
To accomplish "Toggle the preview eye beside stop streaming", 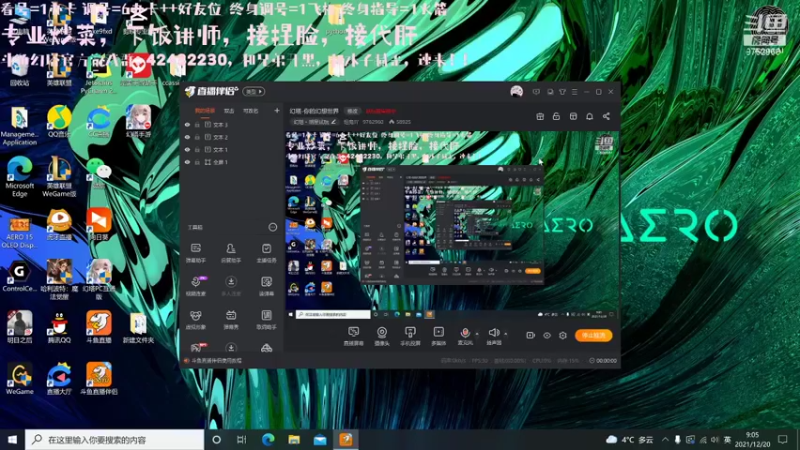I will click(x=547, y=336).
